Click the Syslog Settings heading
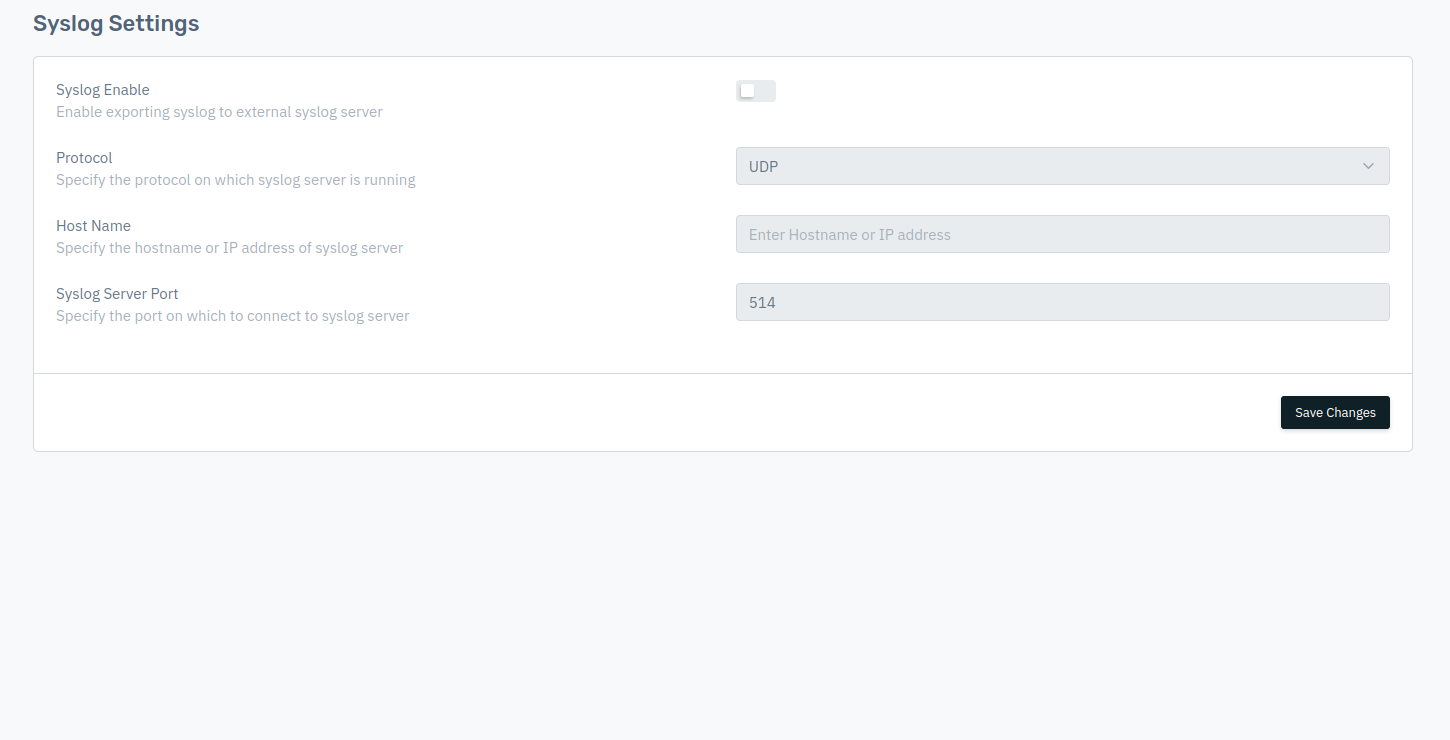Viewport: 1450px width, 740px height. (x=116, y=23)
